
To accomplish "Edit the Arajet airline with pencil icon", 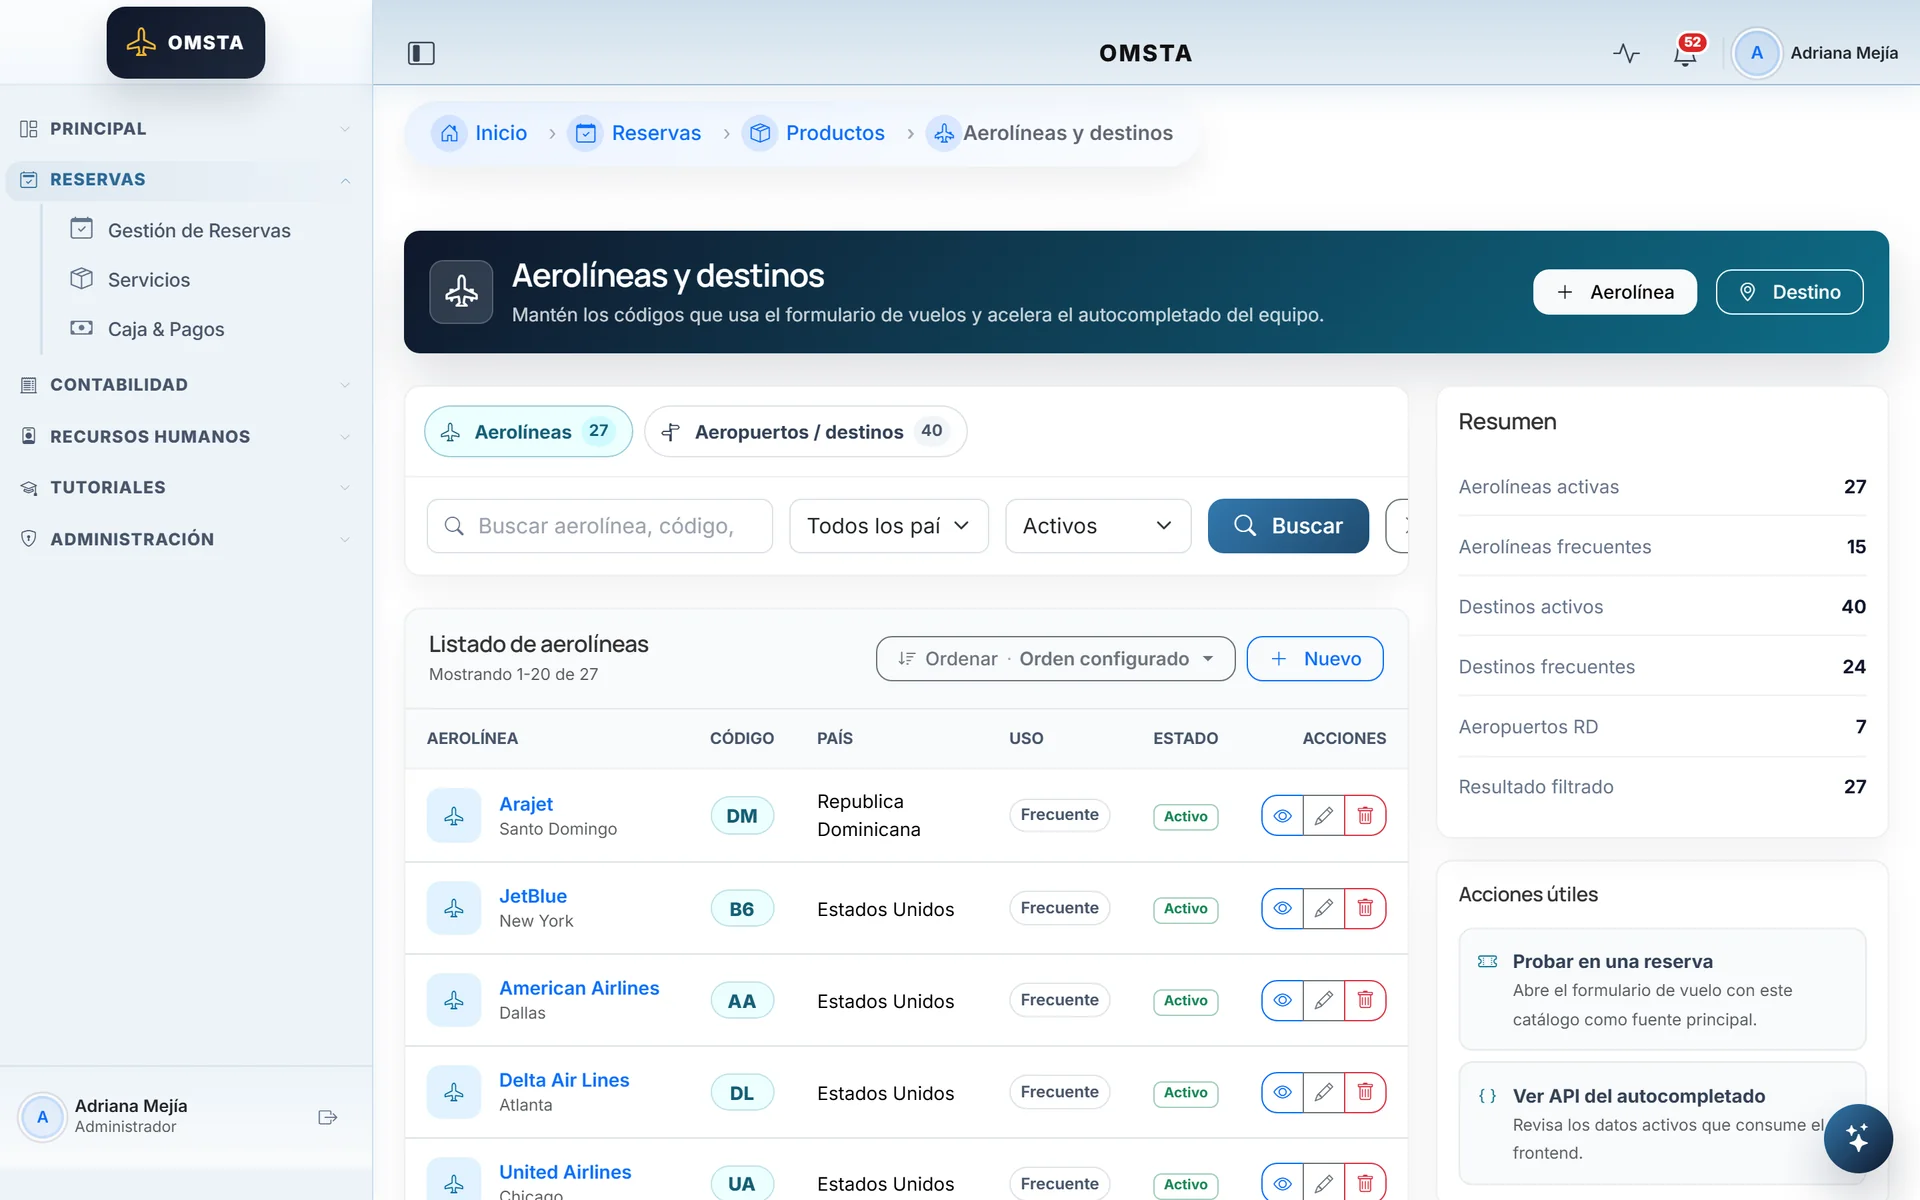I will pos(1323,816).
